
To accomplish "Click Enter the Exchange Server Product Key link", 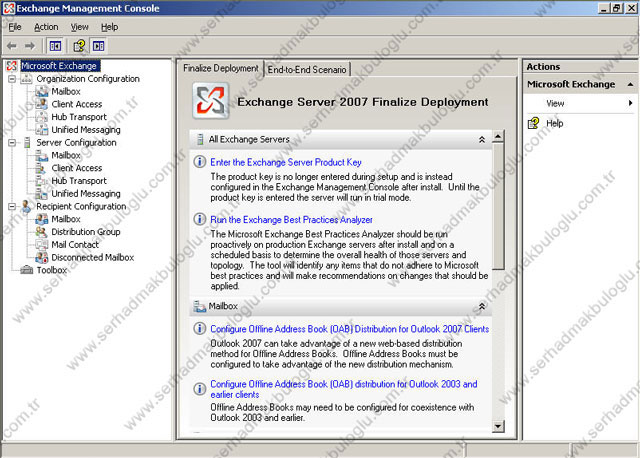I will coord(286,162).
